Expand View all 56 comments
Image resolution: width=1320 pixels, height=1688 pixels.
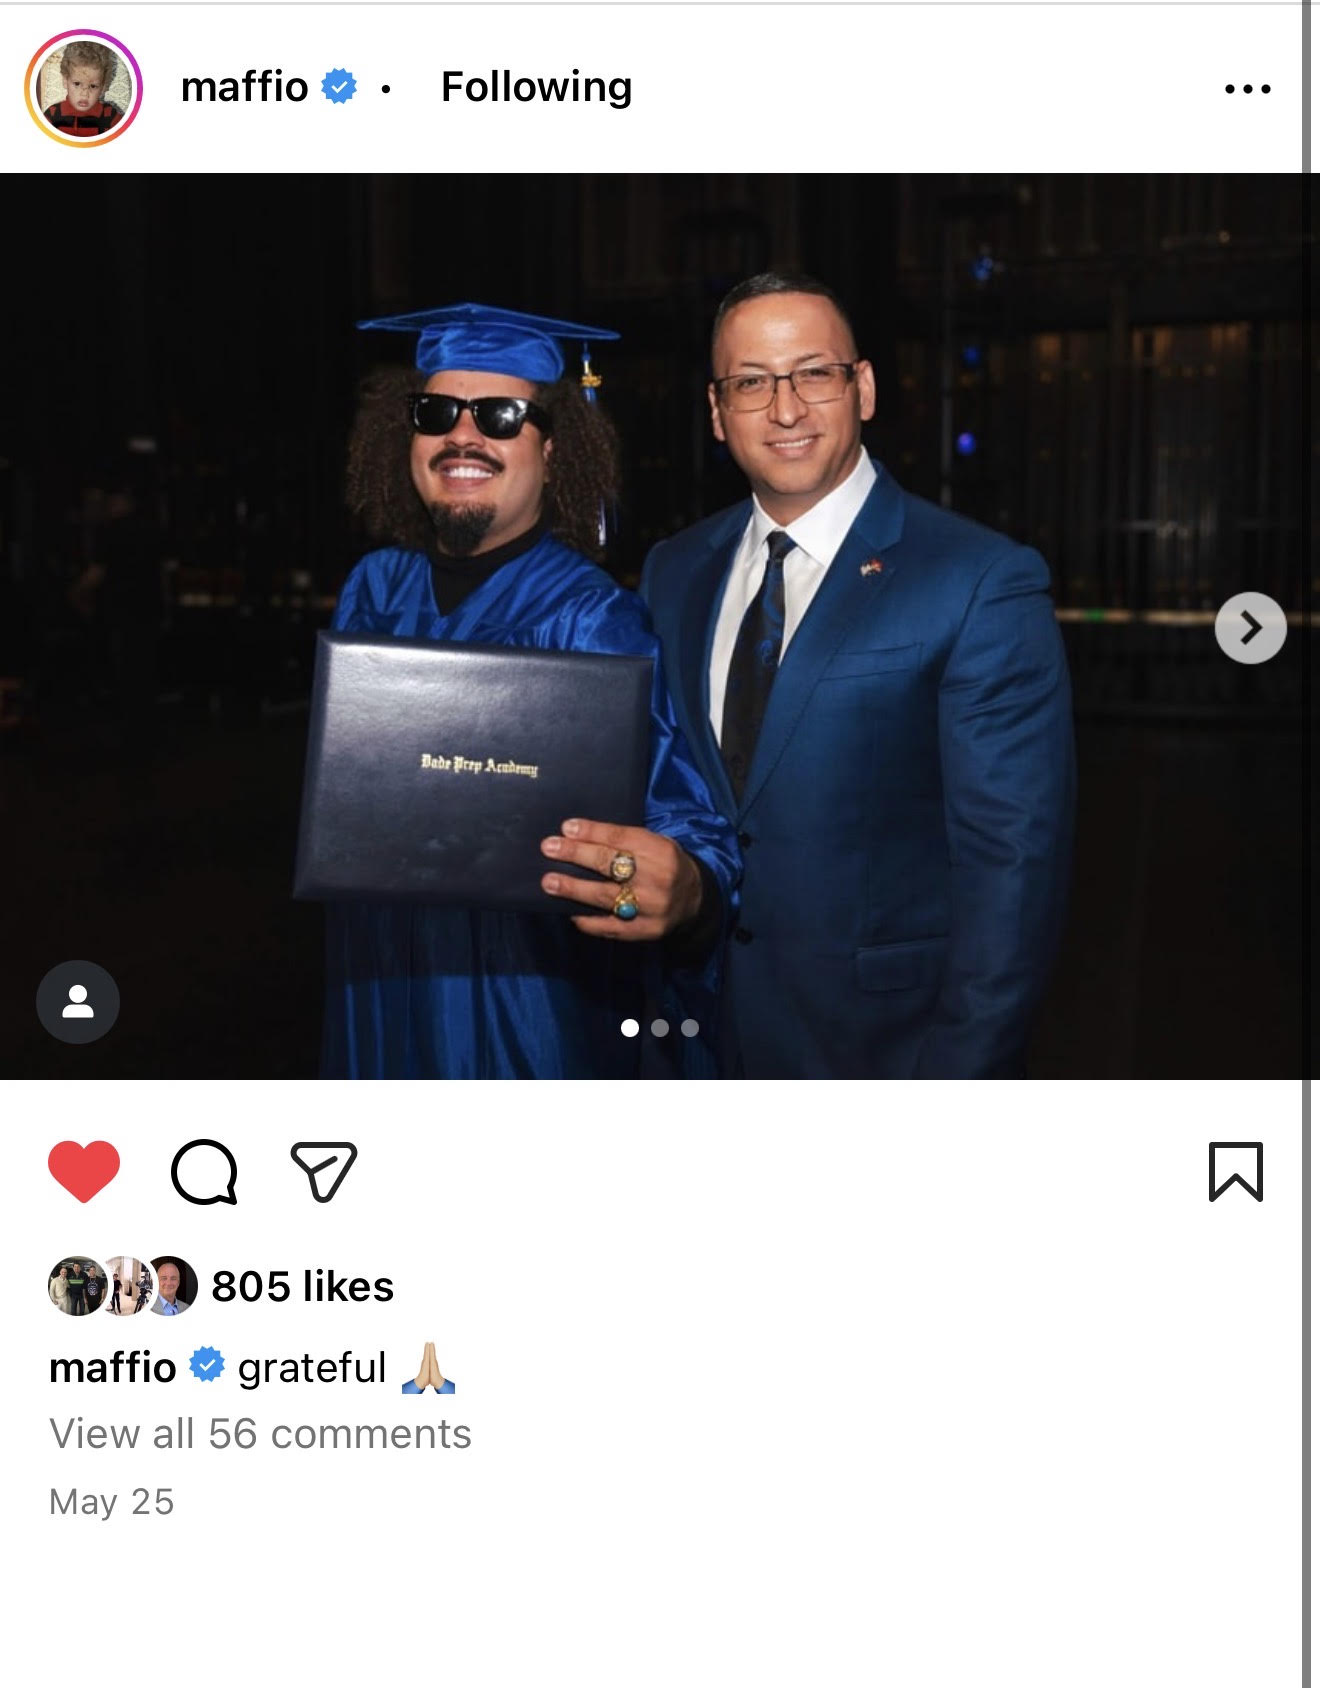[x=260, y=1434]
